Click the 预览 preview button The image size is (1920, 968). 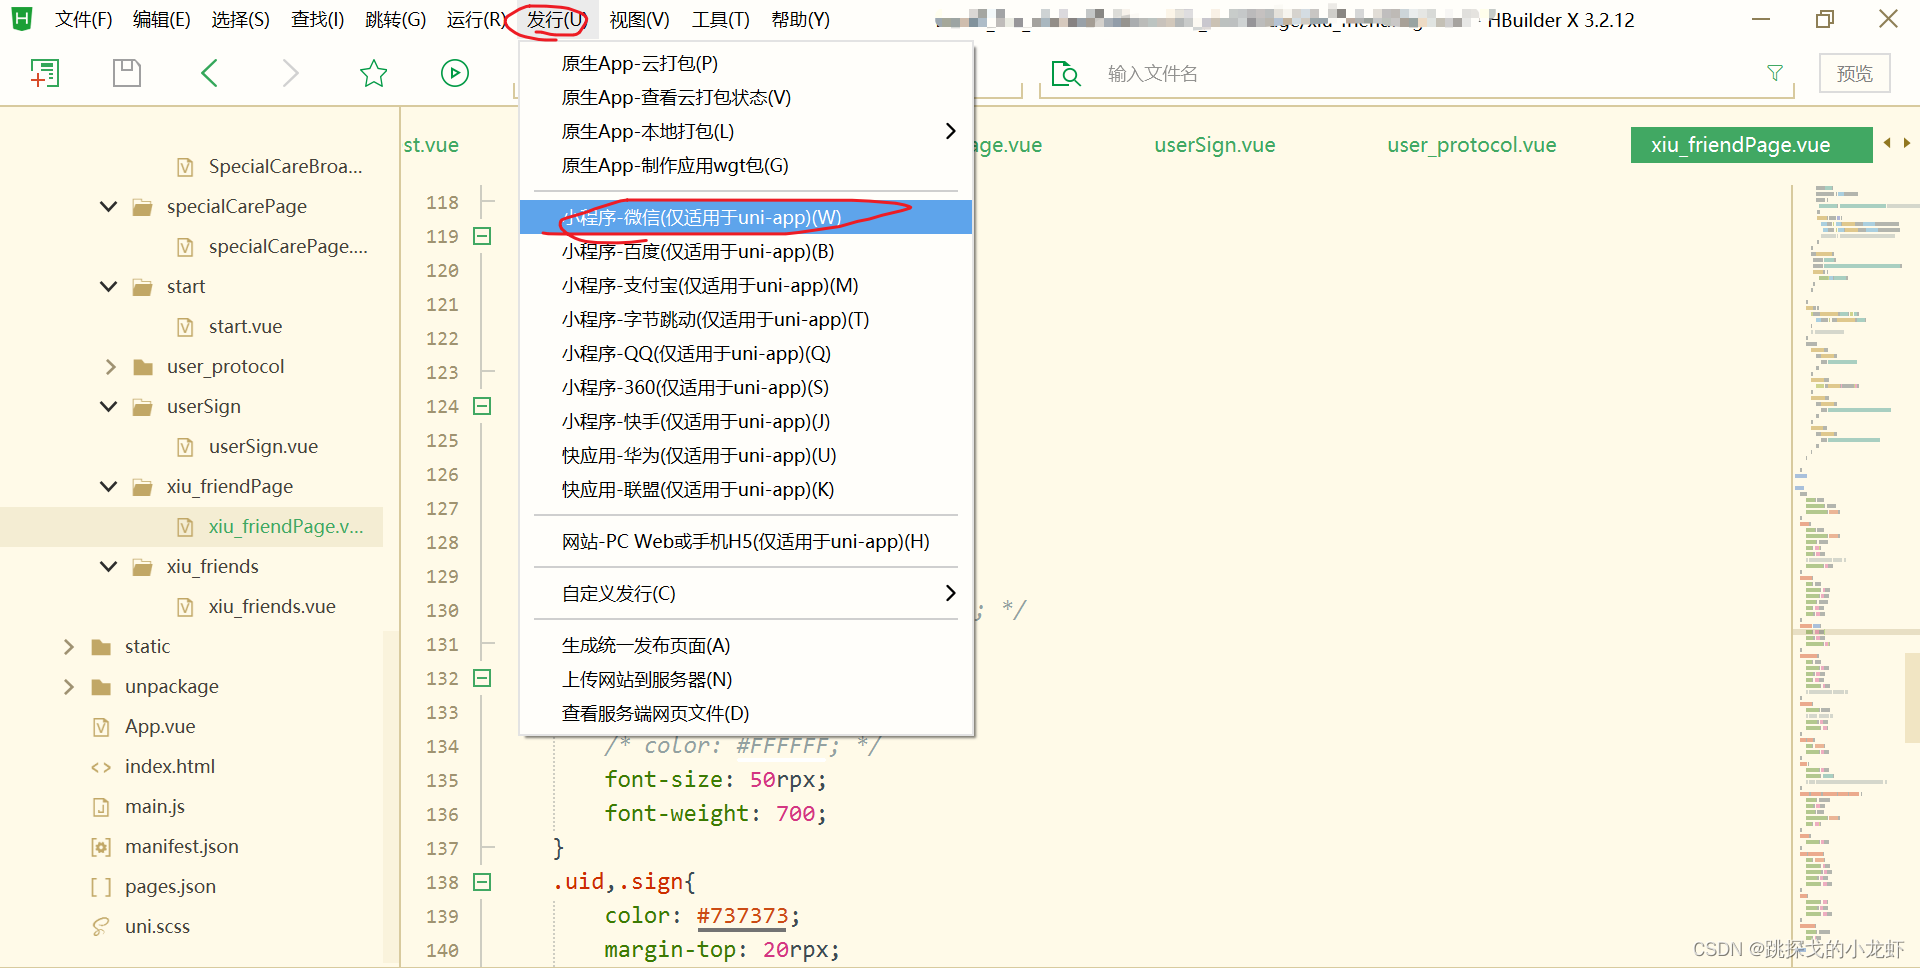pos(1854,73)
